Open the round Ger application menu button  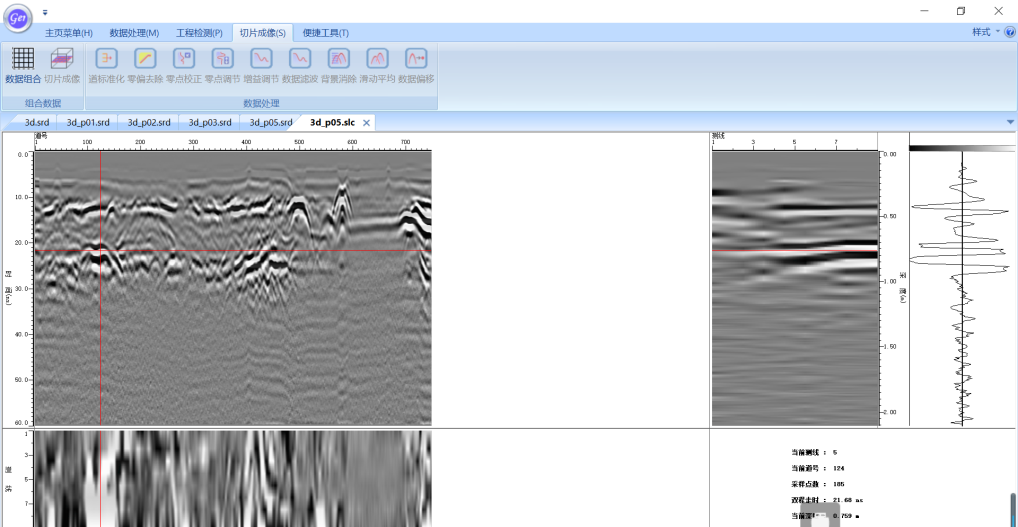click(x=19, y=16)
